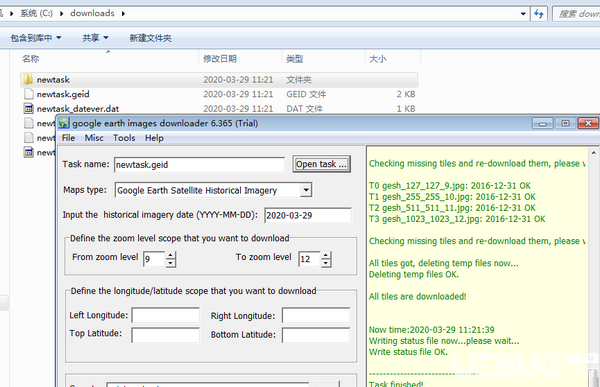
Task: Open the File menu
Action: [68, 138]
